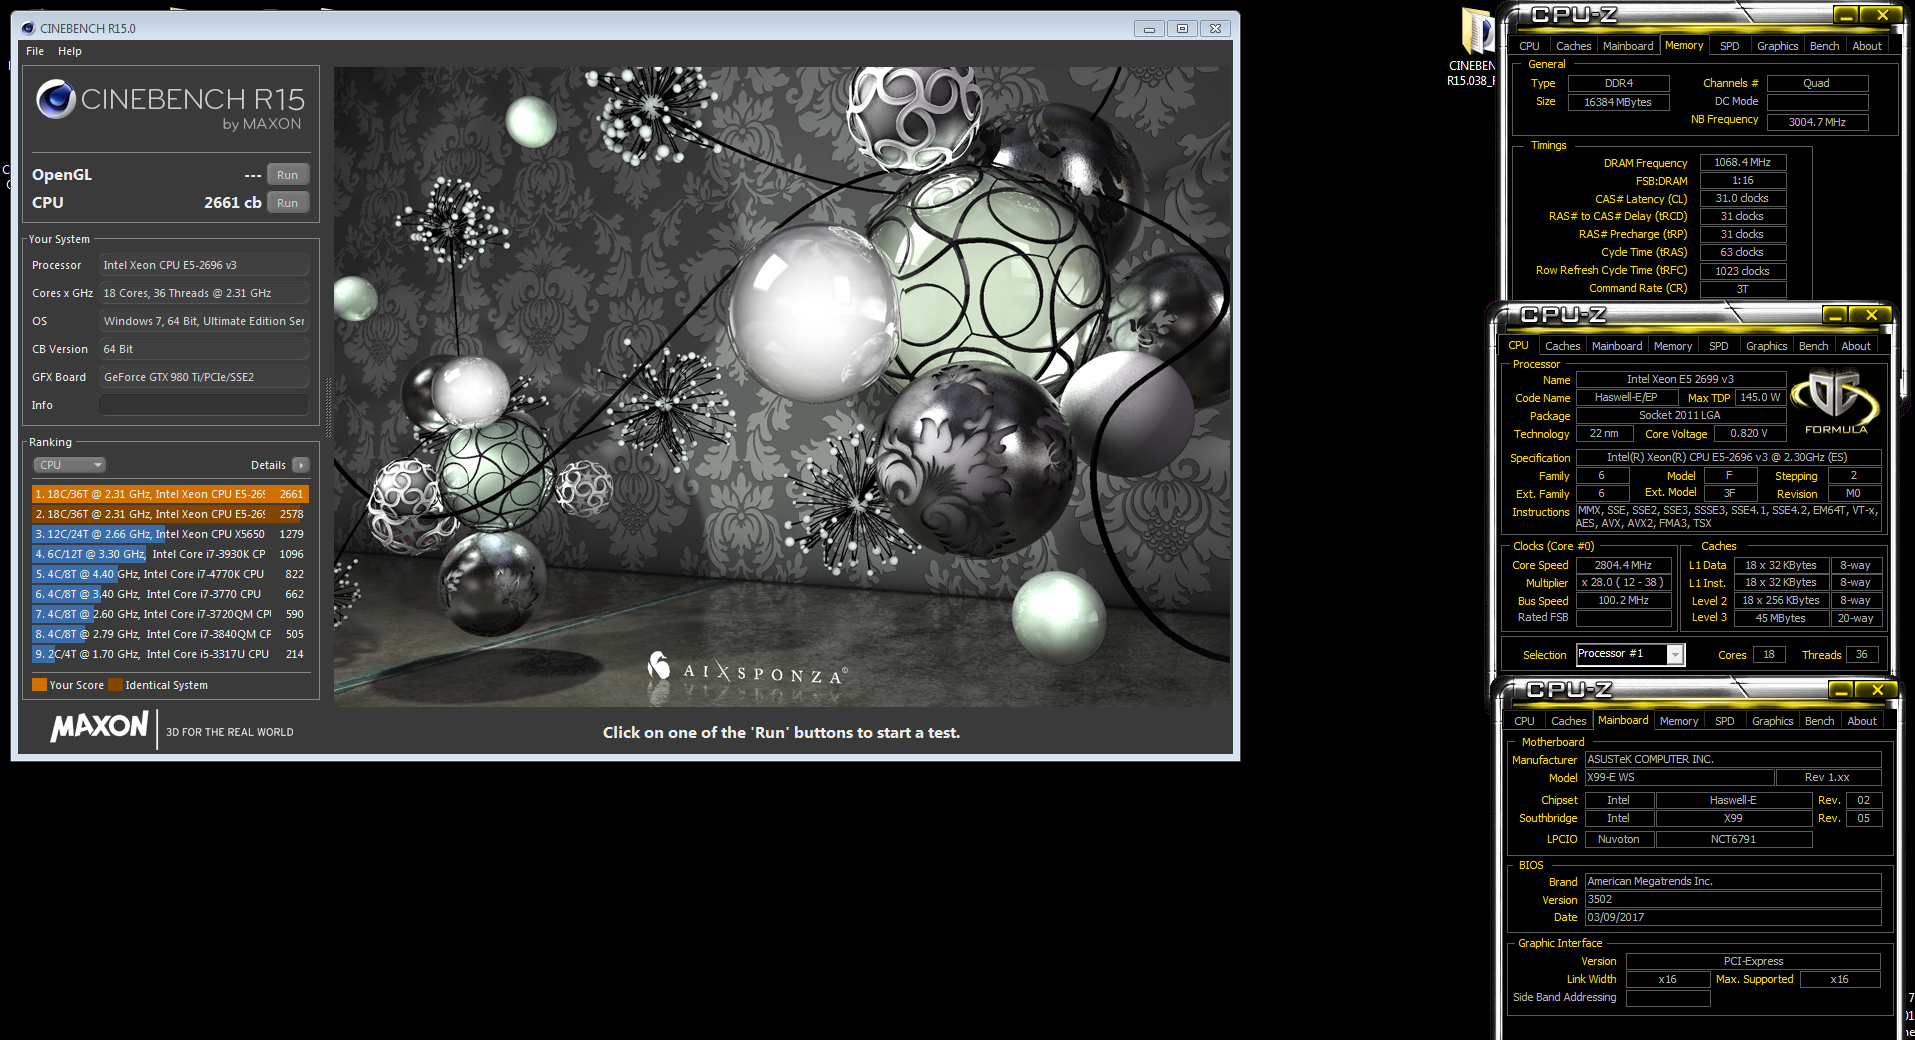Open Mainboard tab in processor CPU-Z window
This screenshot has width=1915, height=1040.
coord(1617,346)
